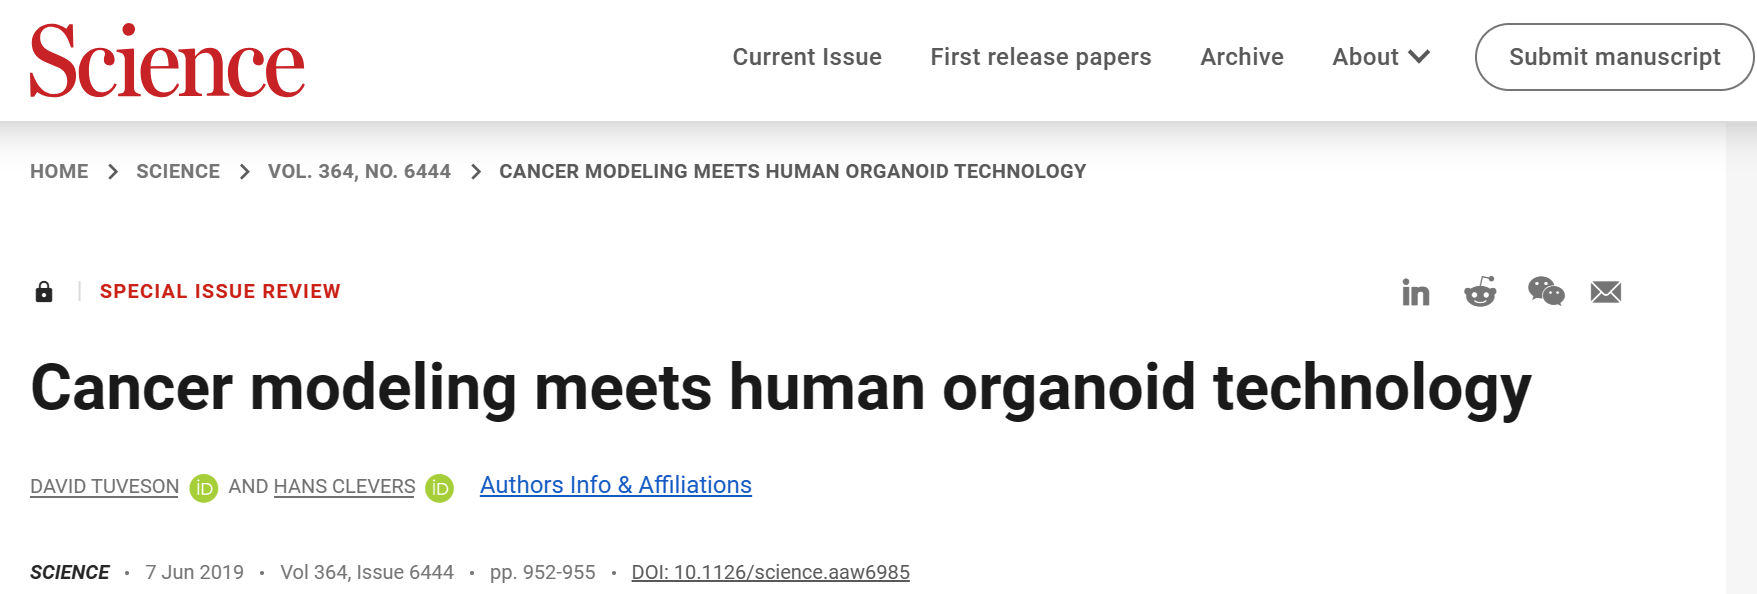Expand the About dropdown menu
Viewport: 1757px width, 594px height.
[x=1381, y=57]
